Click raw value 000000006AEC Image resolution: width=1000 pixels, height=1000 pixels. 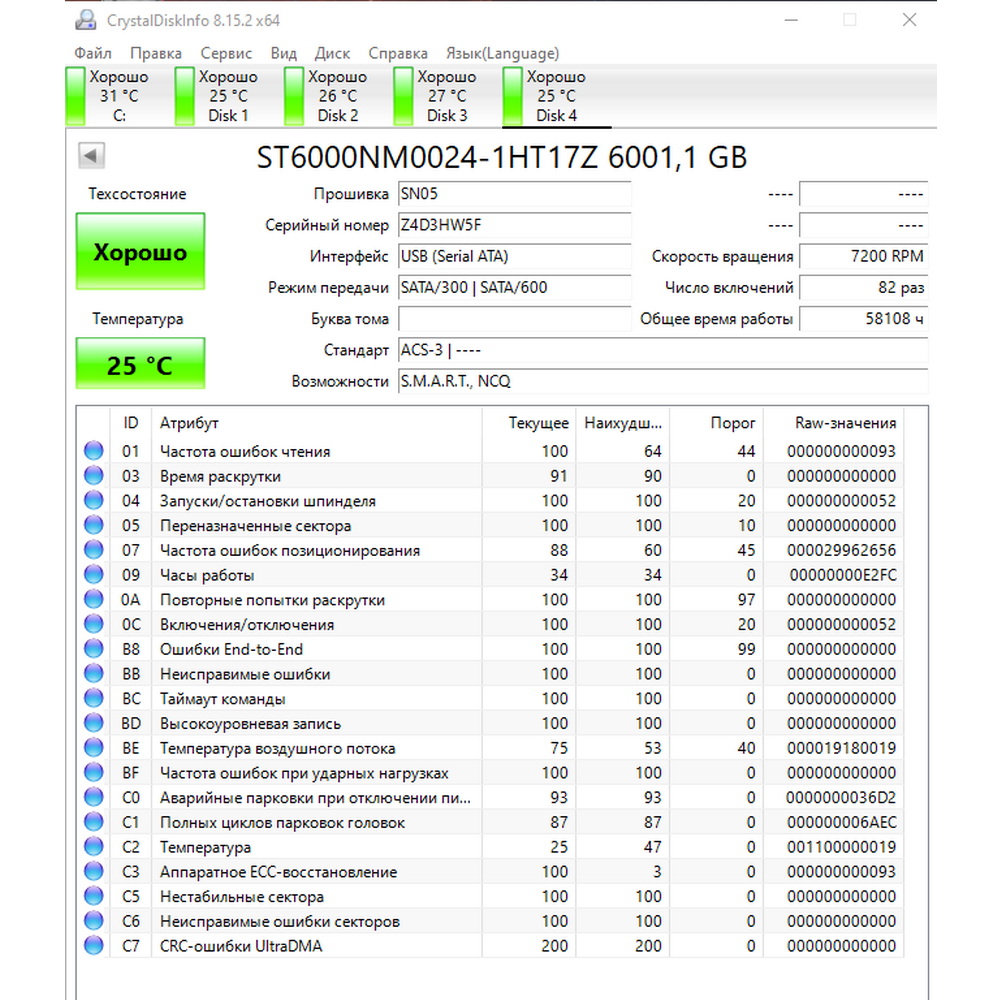[841, 823]
